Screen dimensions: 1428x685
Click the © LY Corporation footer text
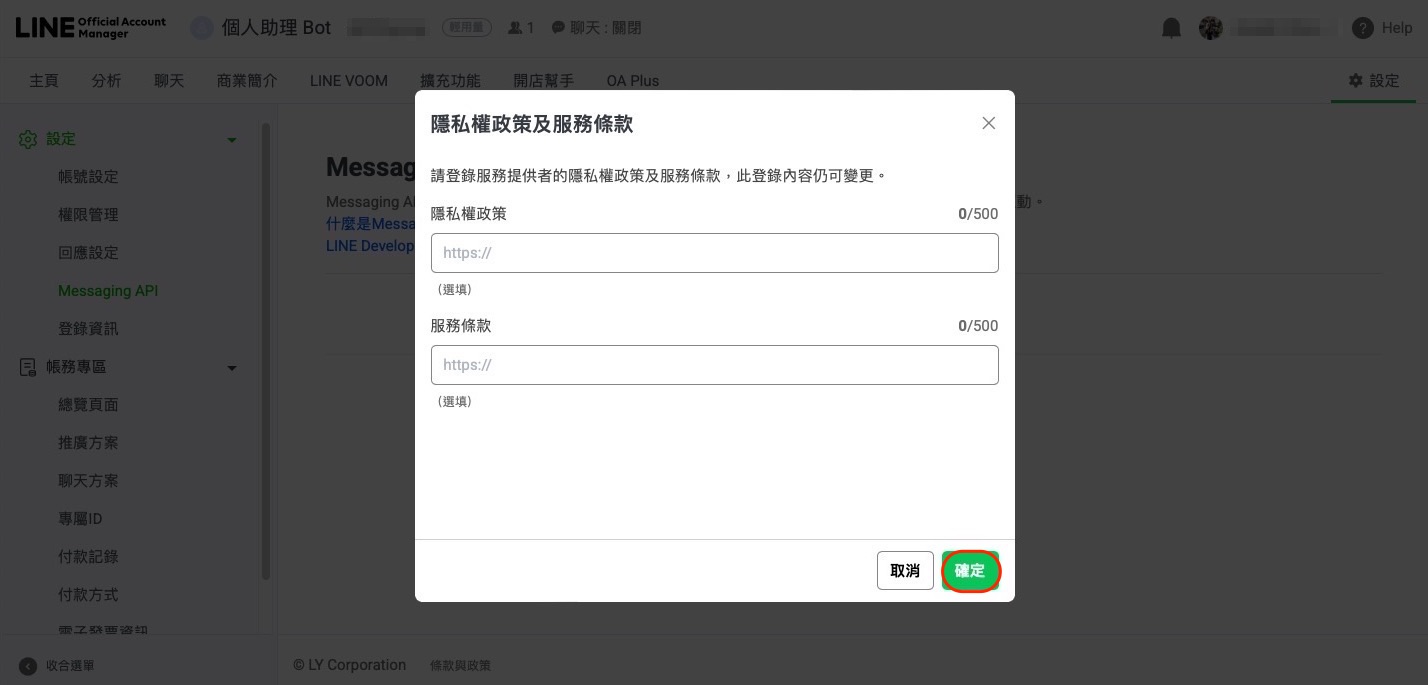[x=350, y=665]
